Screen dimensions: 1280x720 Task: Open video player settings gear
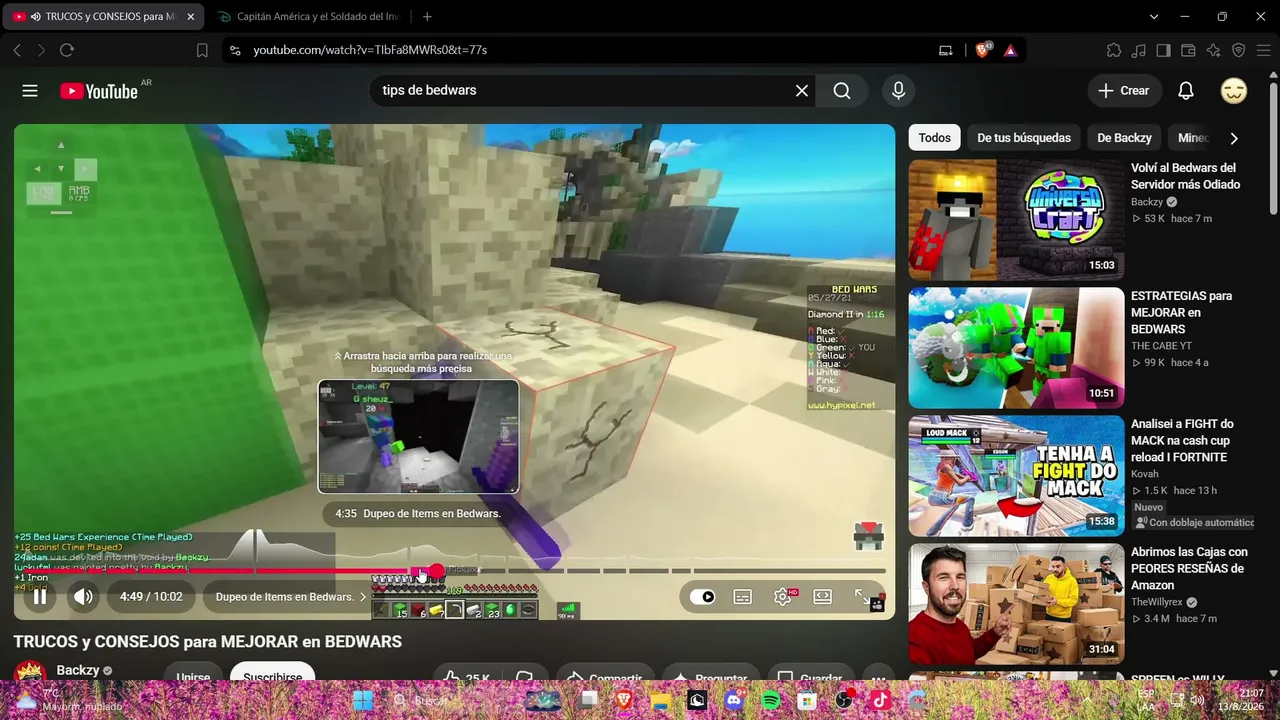point(783,597)
